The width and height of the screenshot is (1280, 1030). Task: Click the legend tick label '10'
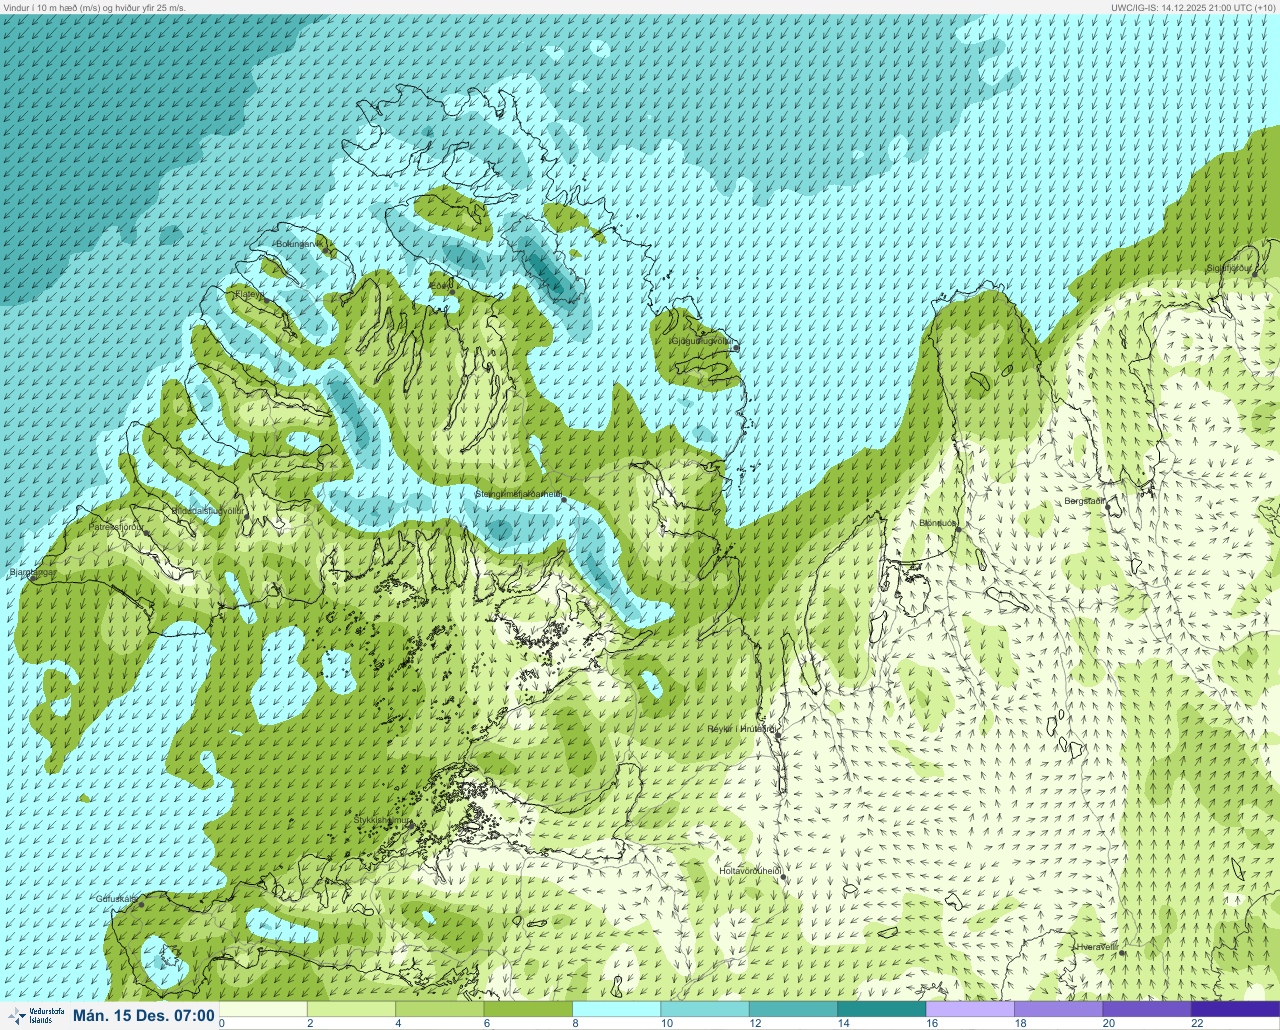coord(667,1023)
